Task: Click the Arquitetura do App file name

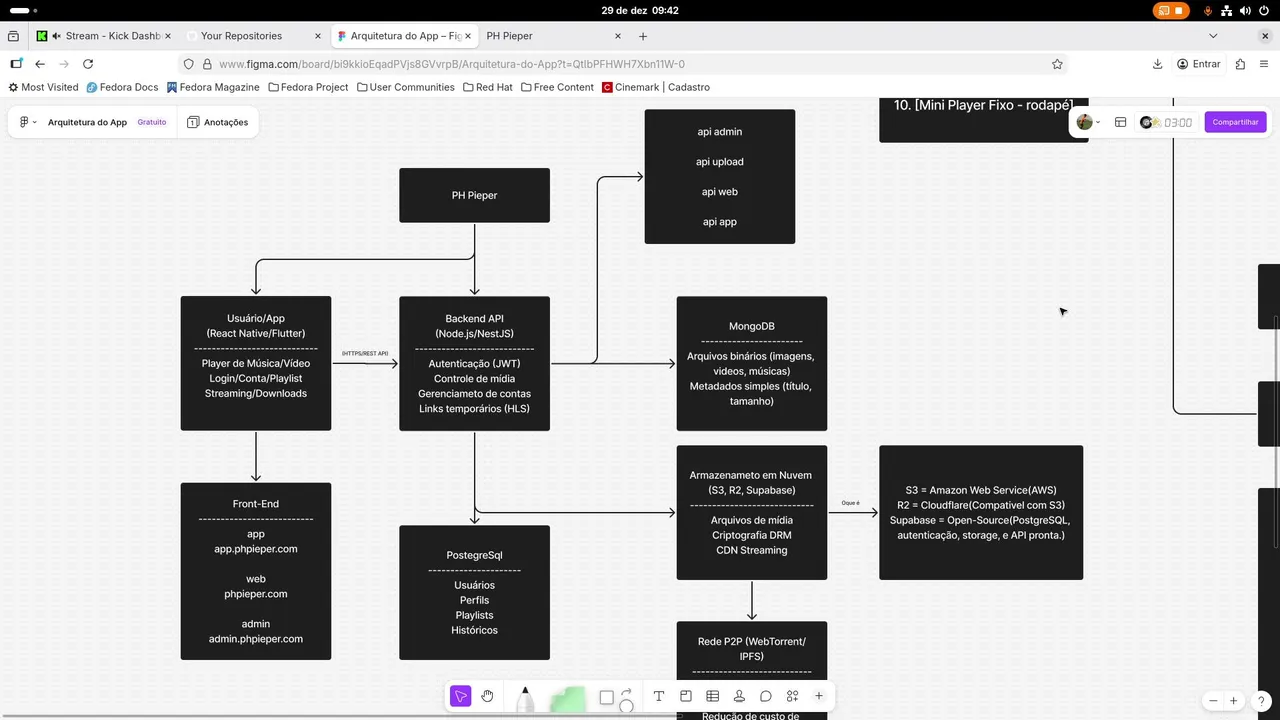Action: (x=87, y=122)
